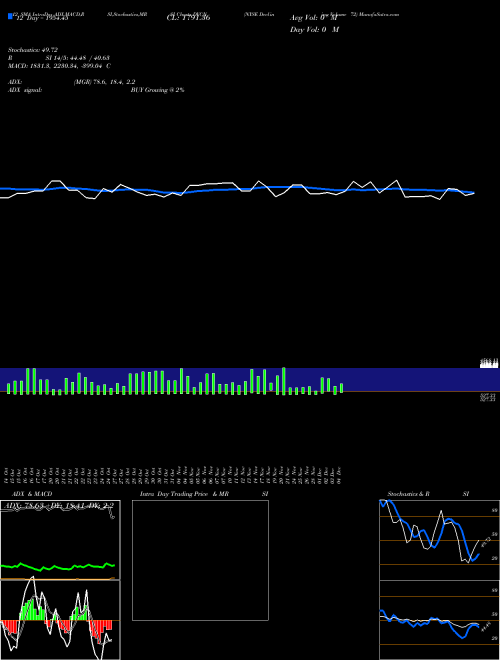Click the 'MACD: 1831.3, 2230.34, -399.04' readout

click(56, 66)
